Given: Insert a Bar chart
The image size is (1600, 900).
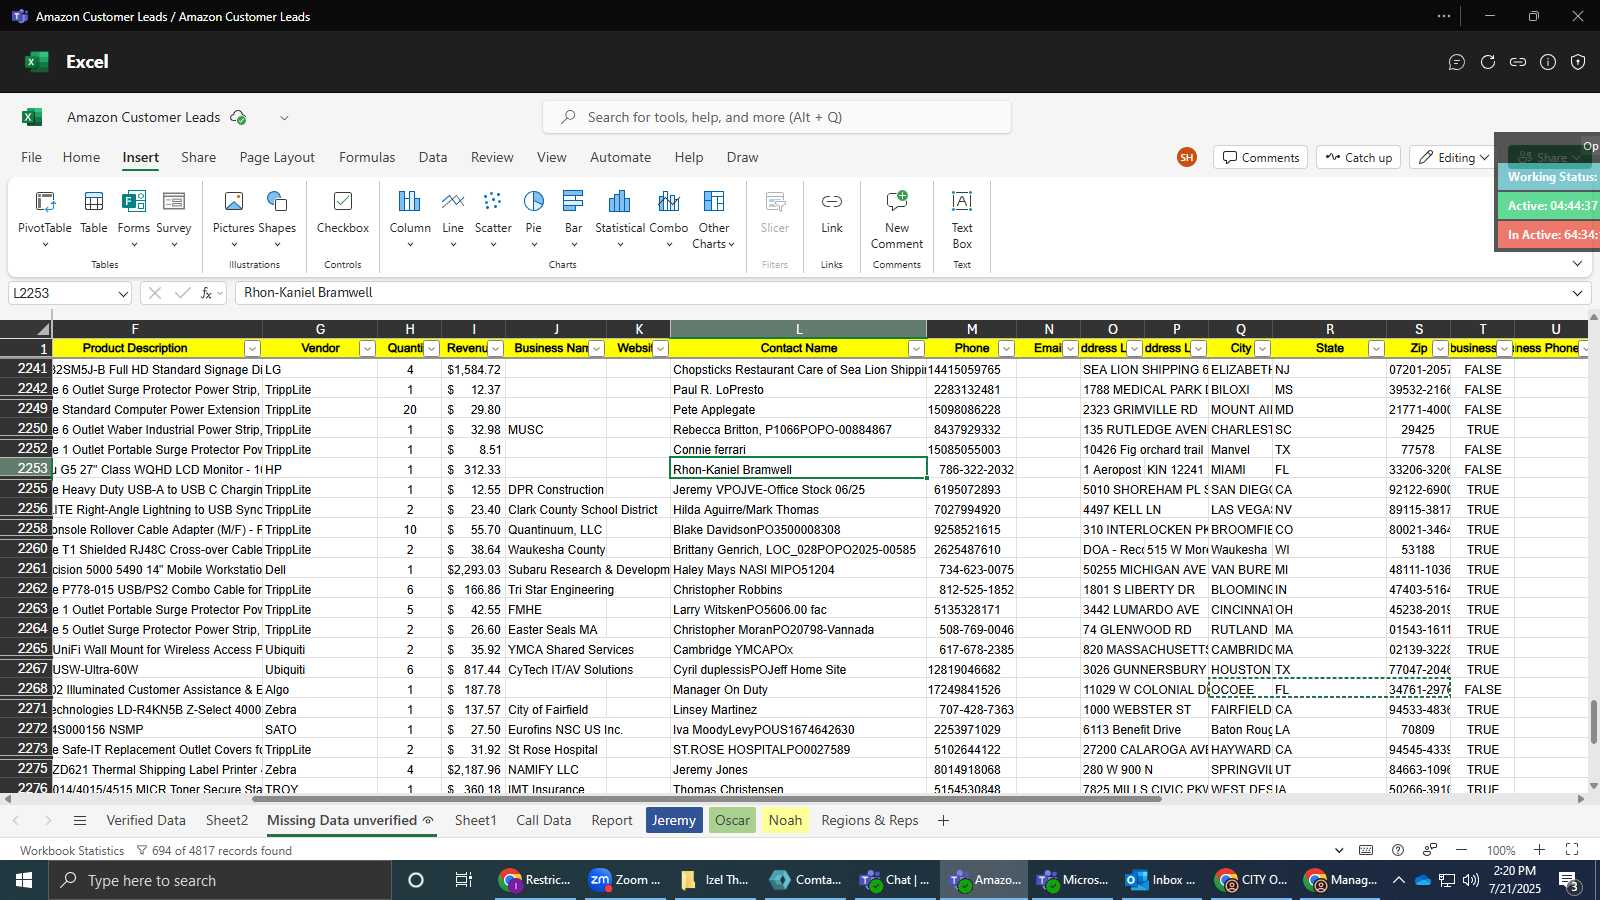Looking at the screenshot, I should [x=573, y=218].
